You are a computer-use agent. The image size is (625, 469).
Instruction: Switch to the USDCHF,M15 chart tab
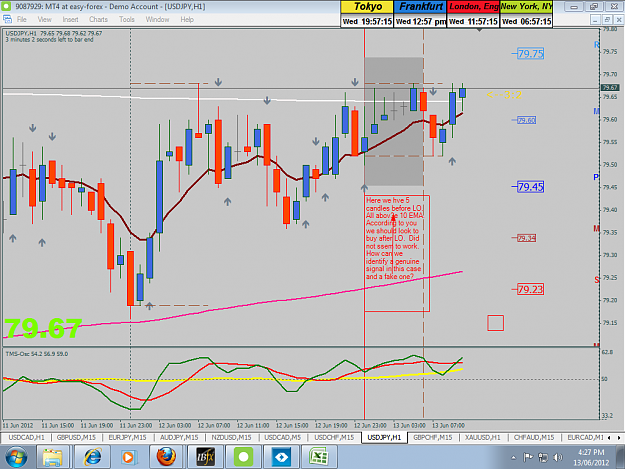coord(334,437)
